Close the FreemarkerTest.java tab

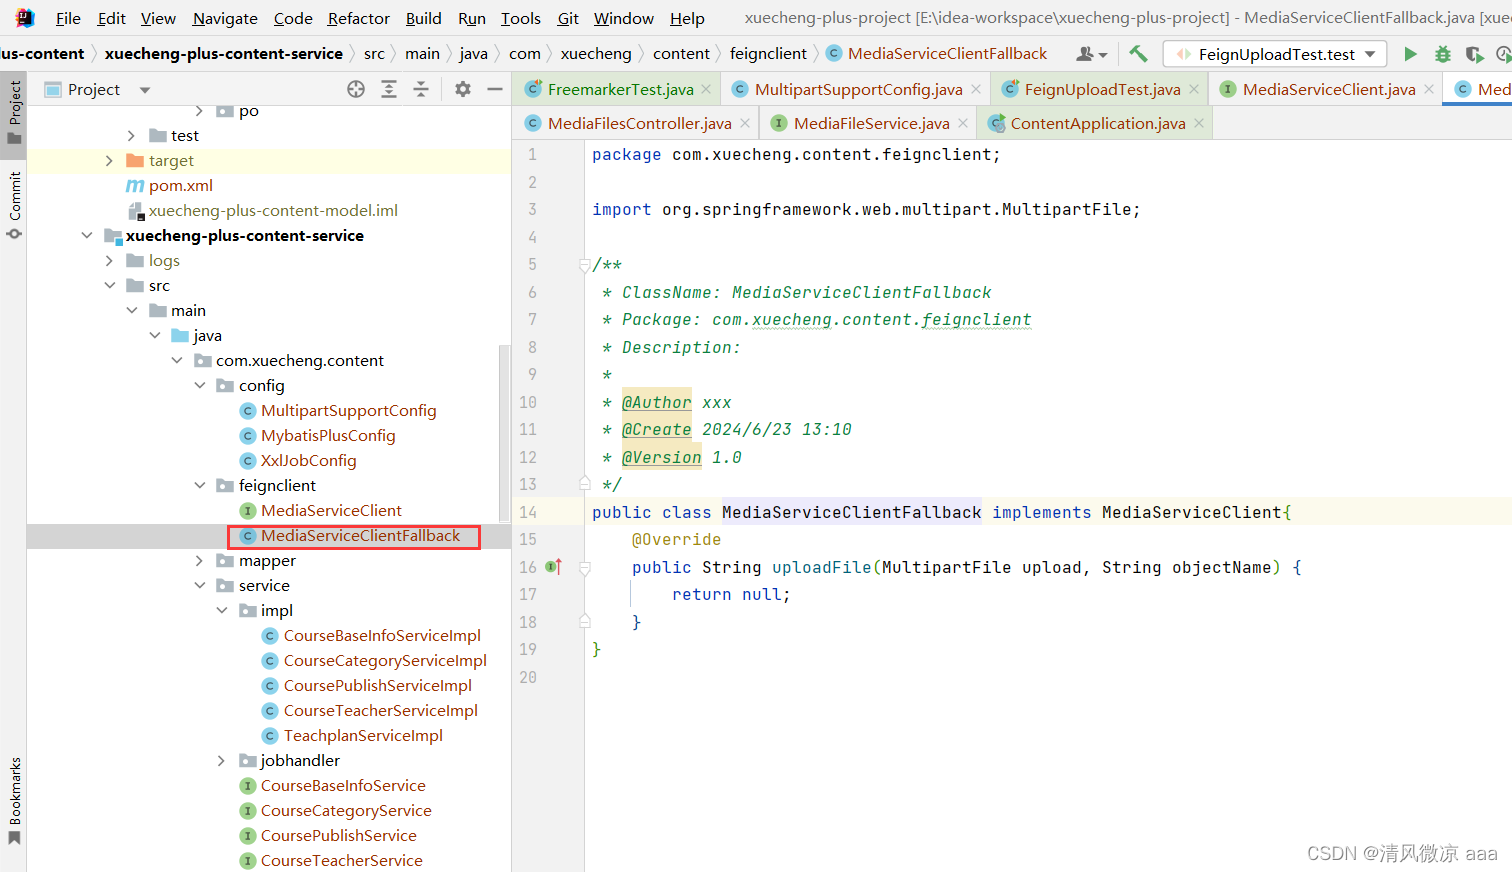(706, 89)
